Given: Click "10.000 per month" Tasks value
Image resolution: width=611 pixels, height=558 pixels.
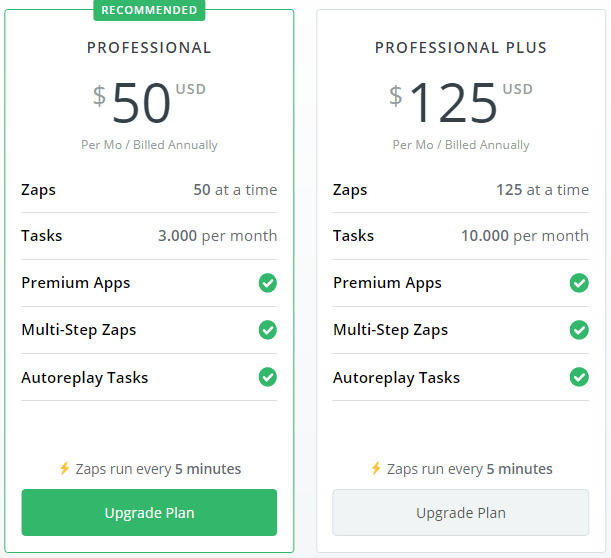Looking at the screenshot, I should (525, 236).
